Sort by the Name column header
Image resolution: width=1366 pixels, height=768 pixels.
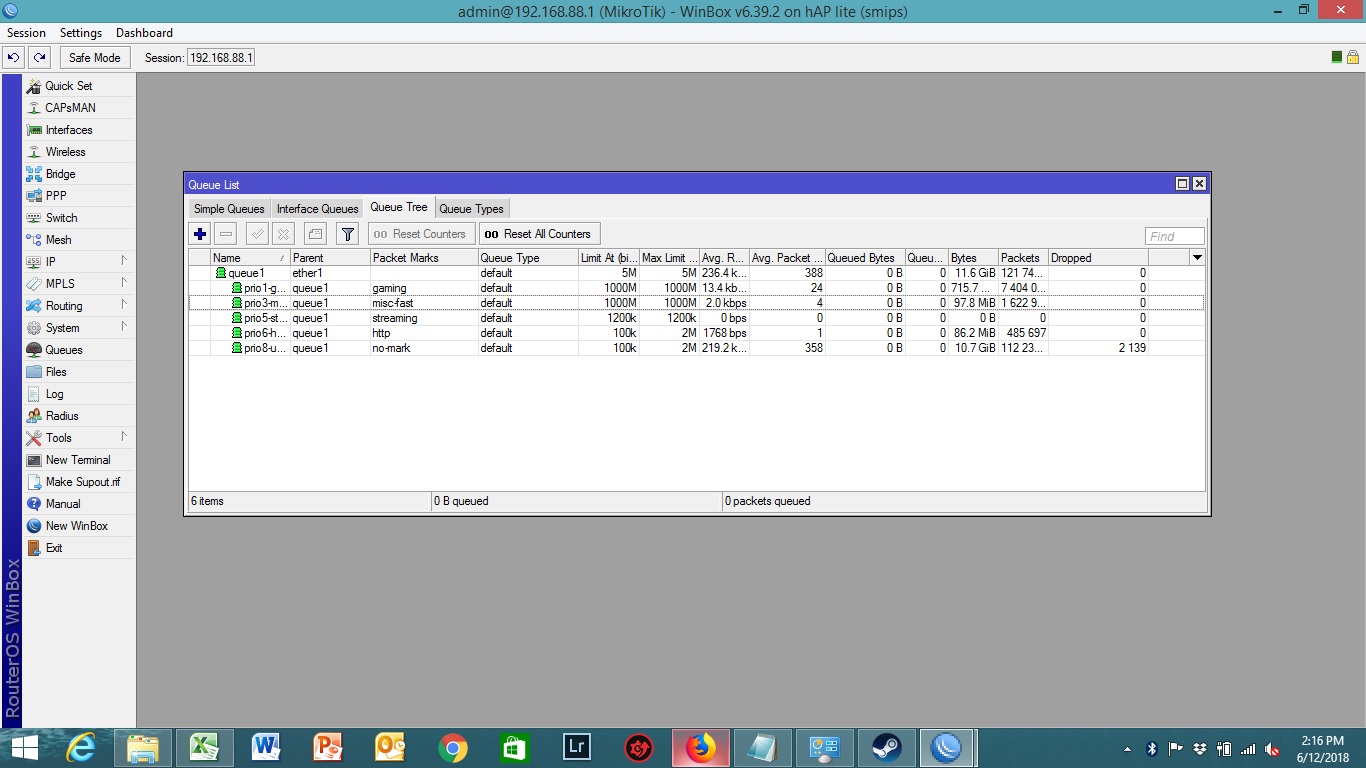click(249, 258)
